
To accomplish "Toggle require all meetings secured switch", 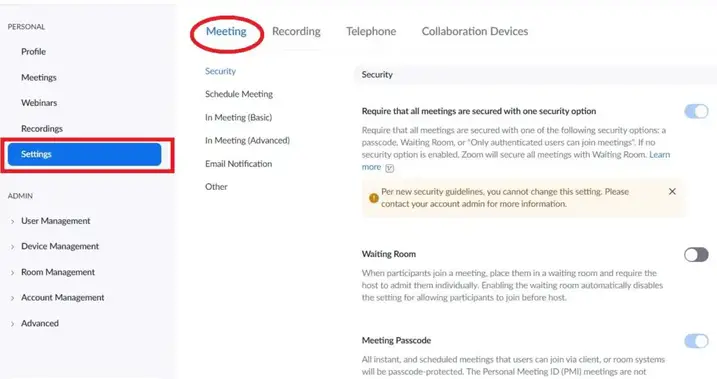I will click(696, 111).
